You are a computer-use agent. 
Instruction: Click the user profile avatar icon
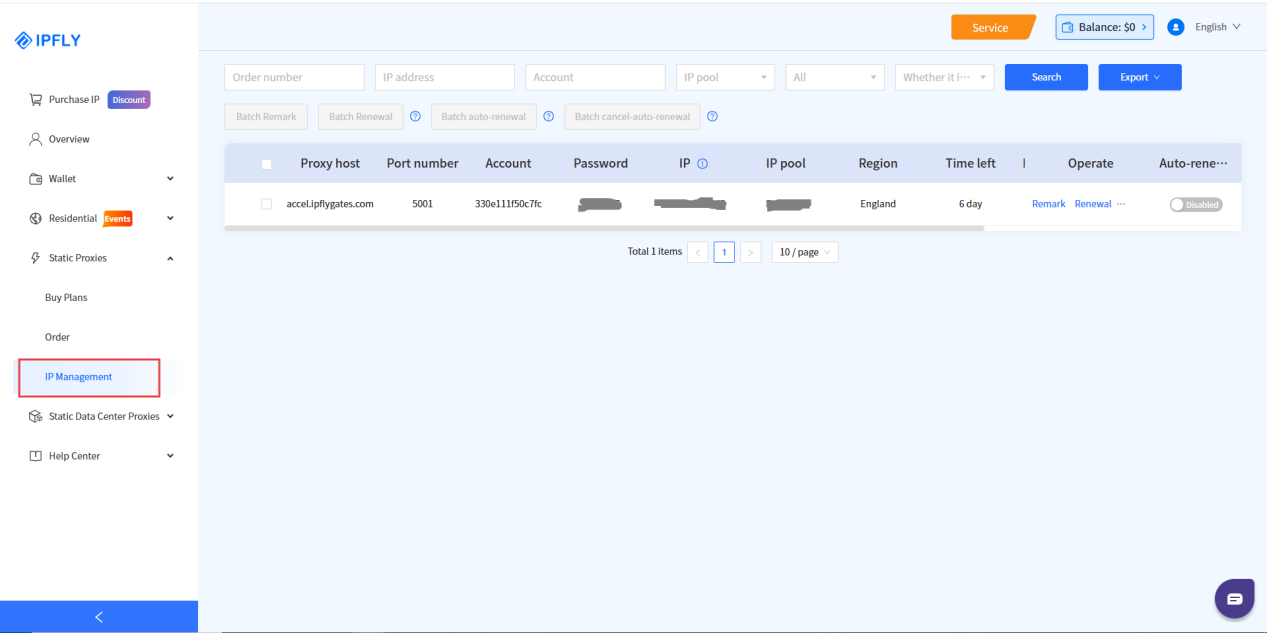tap(1175, 27)
